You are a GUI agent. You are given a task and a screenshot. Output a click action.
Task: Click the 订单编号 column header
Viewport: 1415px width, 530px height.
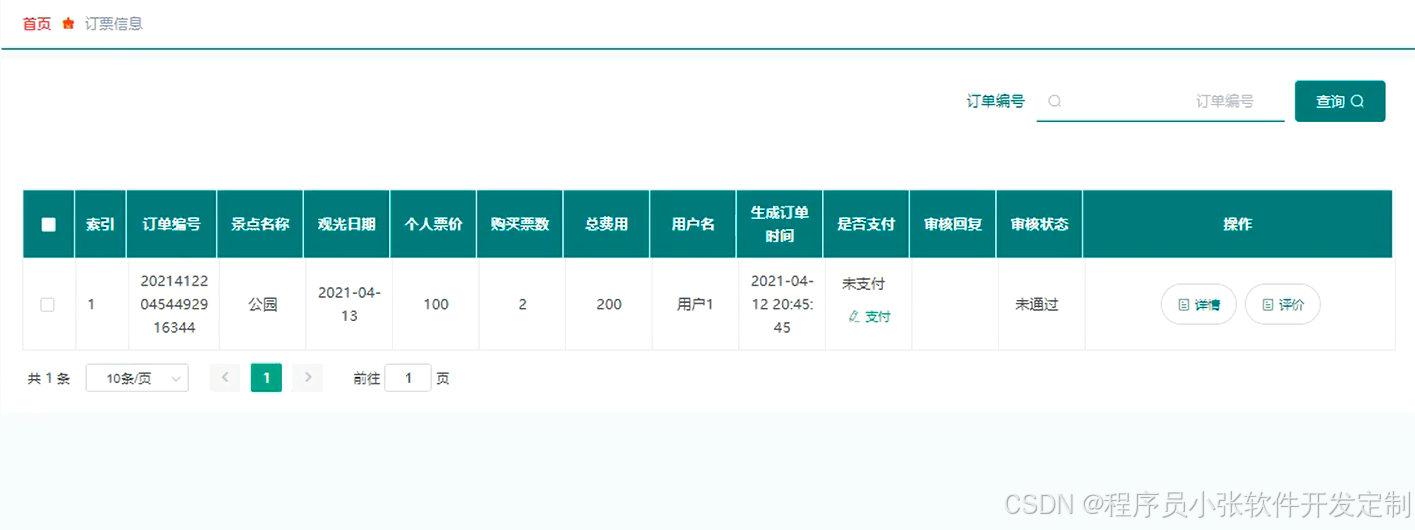[172, 224]
